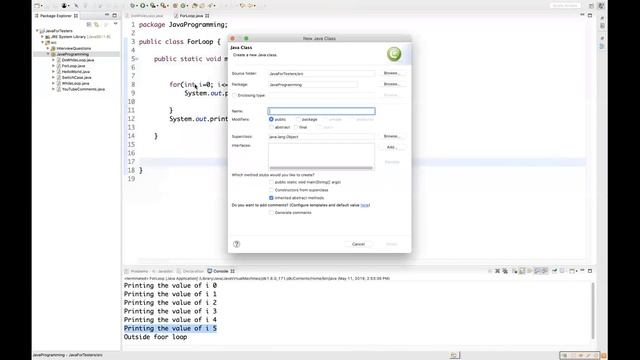The width and height of the screenshot is (640, 360).
Task: Check the final modifier checkbox
Action: coord(296,127)
